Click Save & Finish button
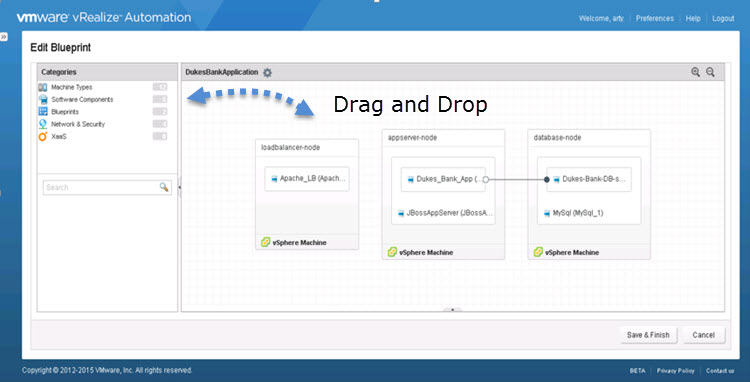This screenshot has height=382, width=750. coord(648,335)
